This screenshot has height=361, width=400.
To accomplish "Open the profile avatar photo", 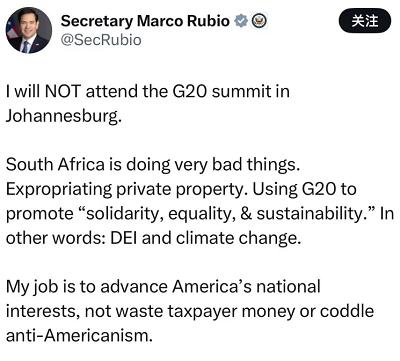I will point(29,30).
